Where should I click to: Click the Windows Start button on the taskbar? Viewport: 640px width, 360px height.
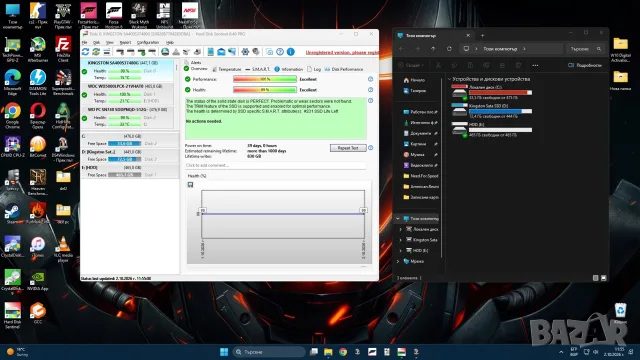pyautogui.click(x=224, y=352)
